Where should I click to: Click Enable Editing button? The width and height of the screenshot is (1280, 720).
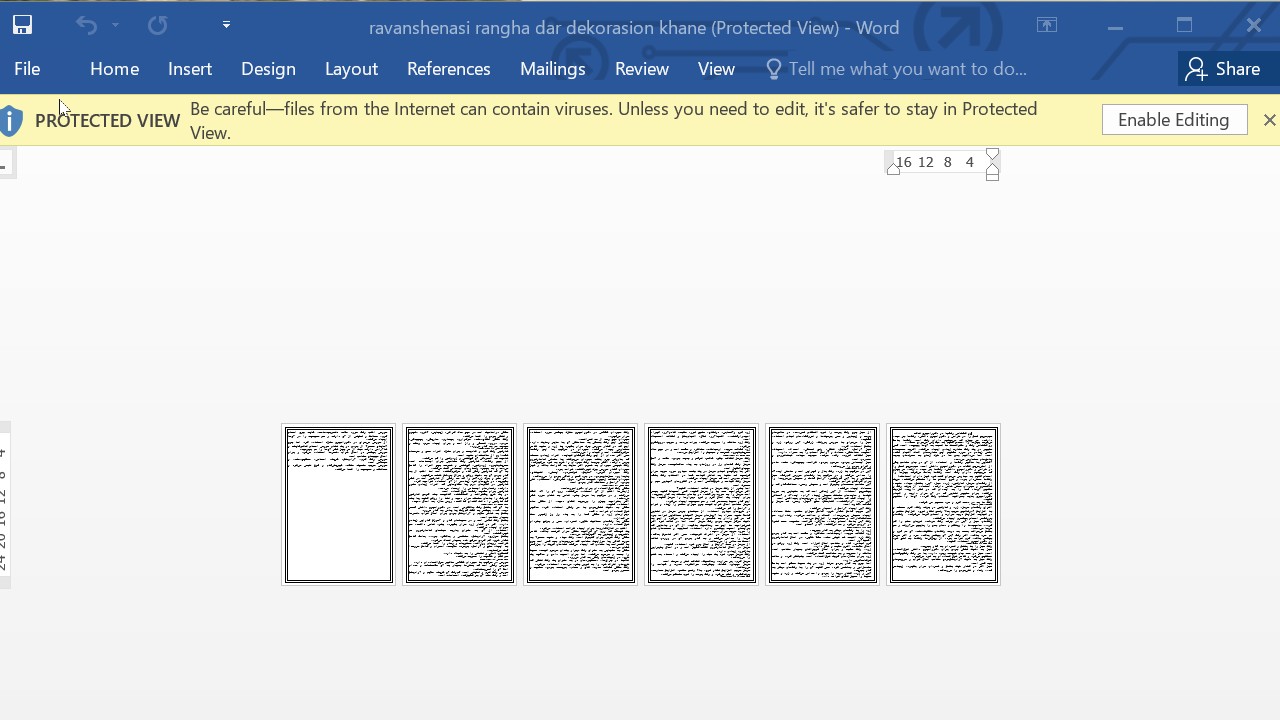click(x=1174, y=120)
